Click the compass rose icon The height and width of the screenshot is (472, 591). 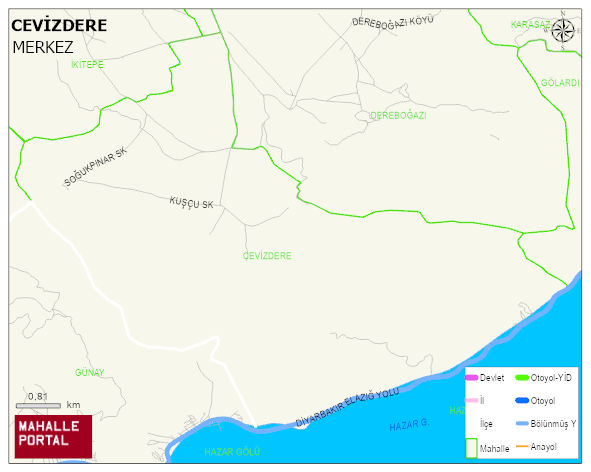563,31
